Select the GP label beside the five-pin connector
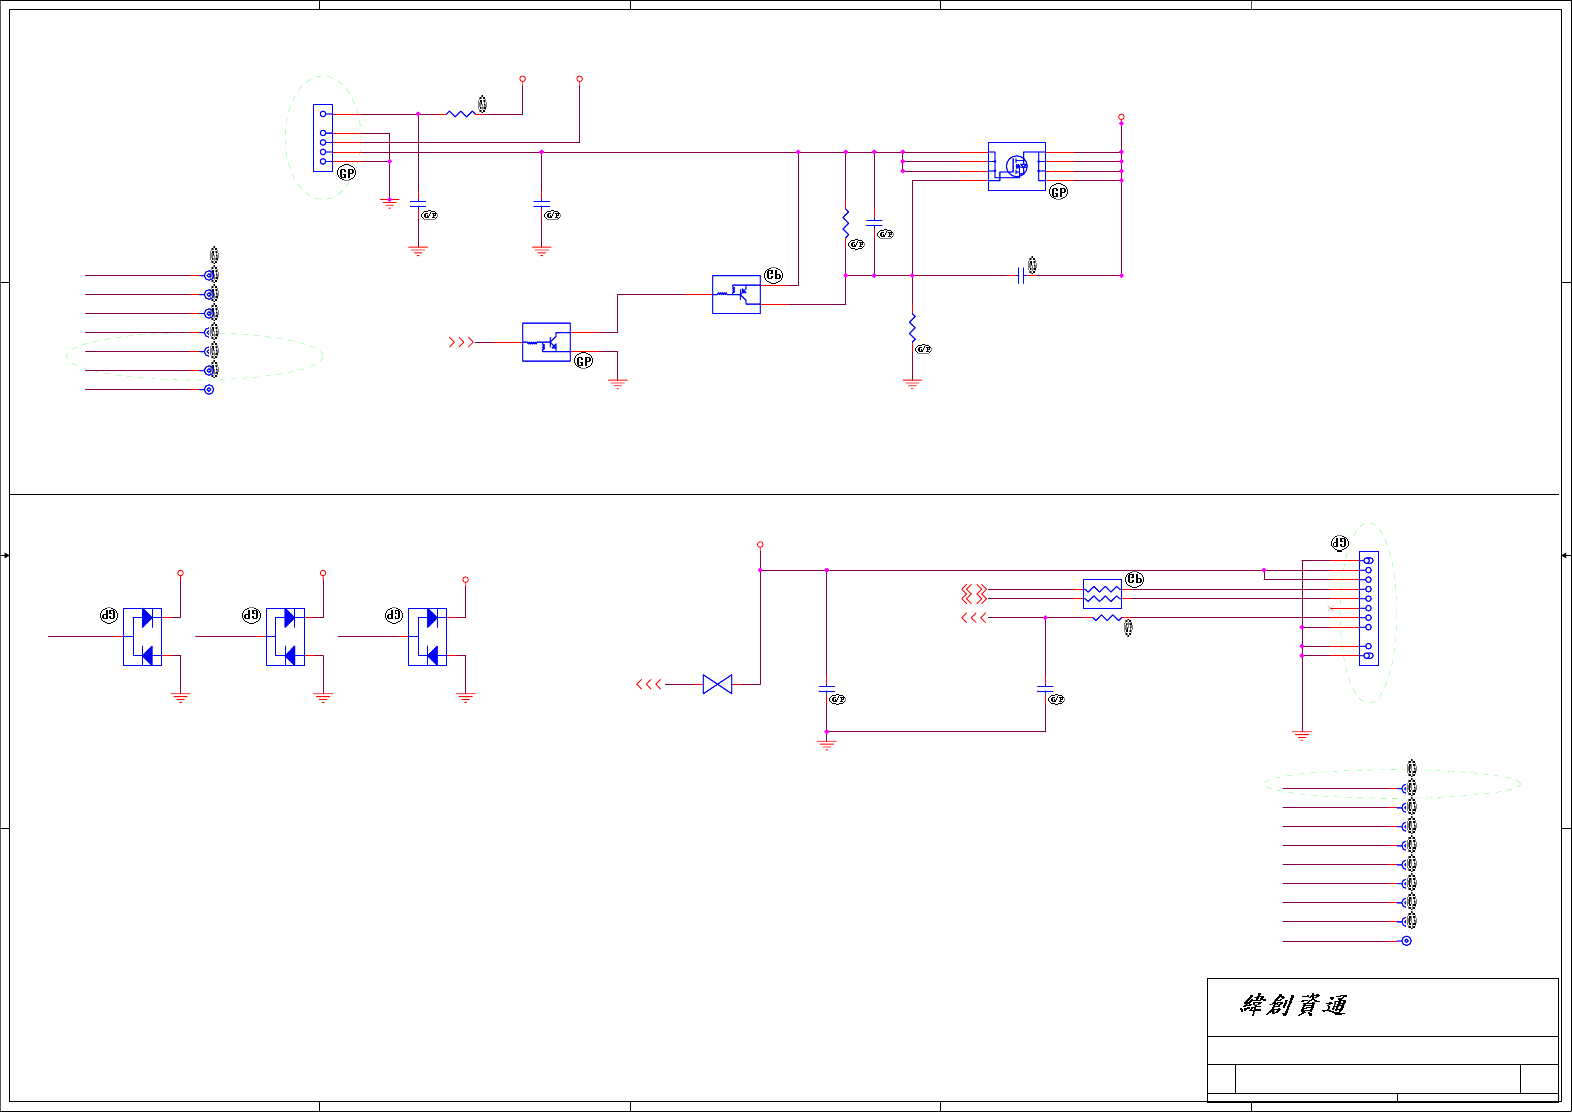The width and height of the screenshot is (1572, 1112). click(346, 173)
